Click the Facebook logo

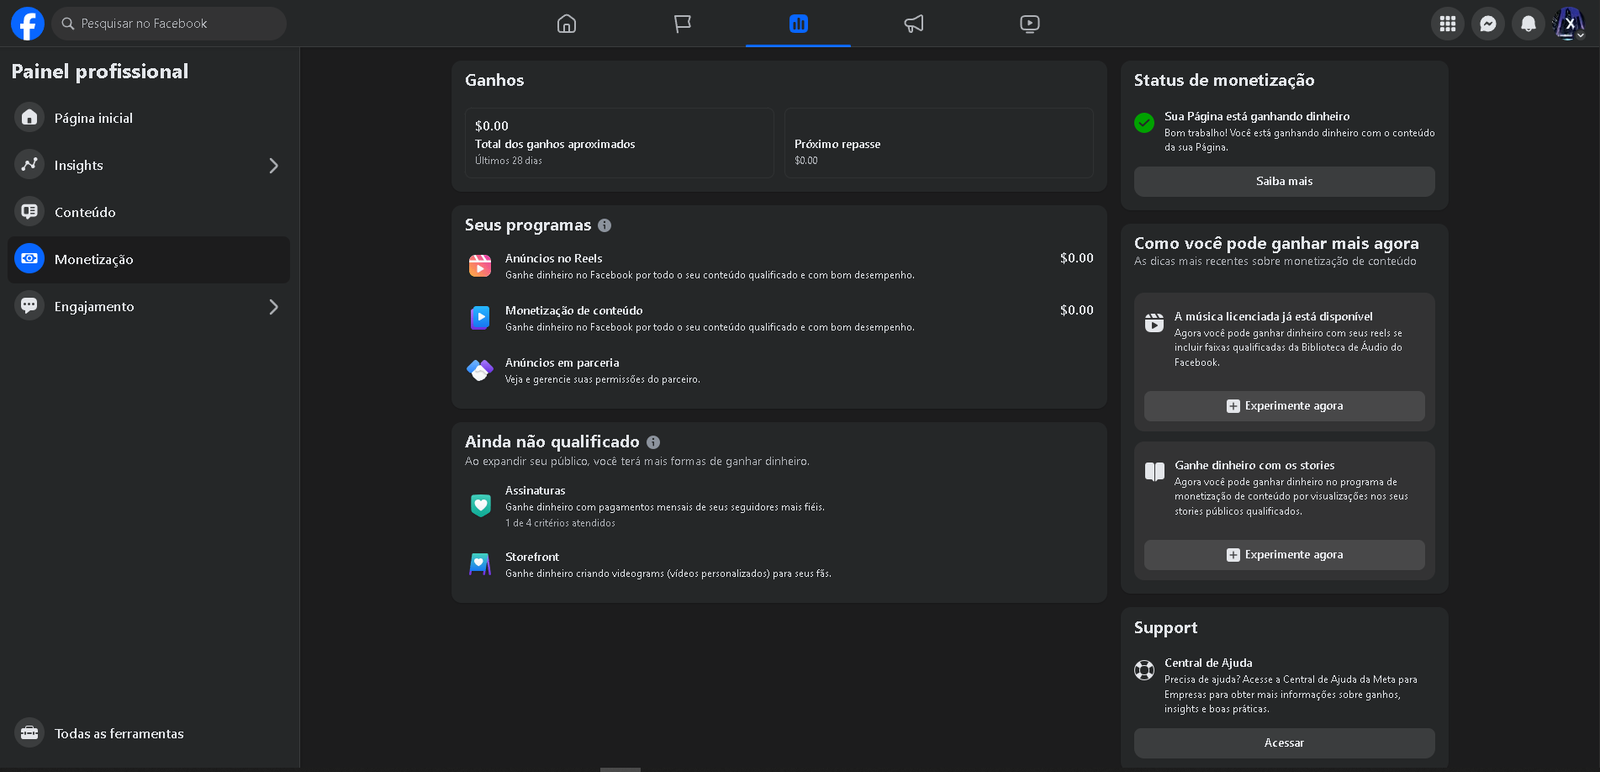(x=27, y=23)
